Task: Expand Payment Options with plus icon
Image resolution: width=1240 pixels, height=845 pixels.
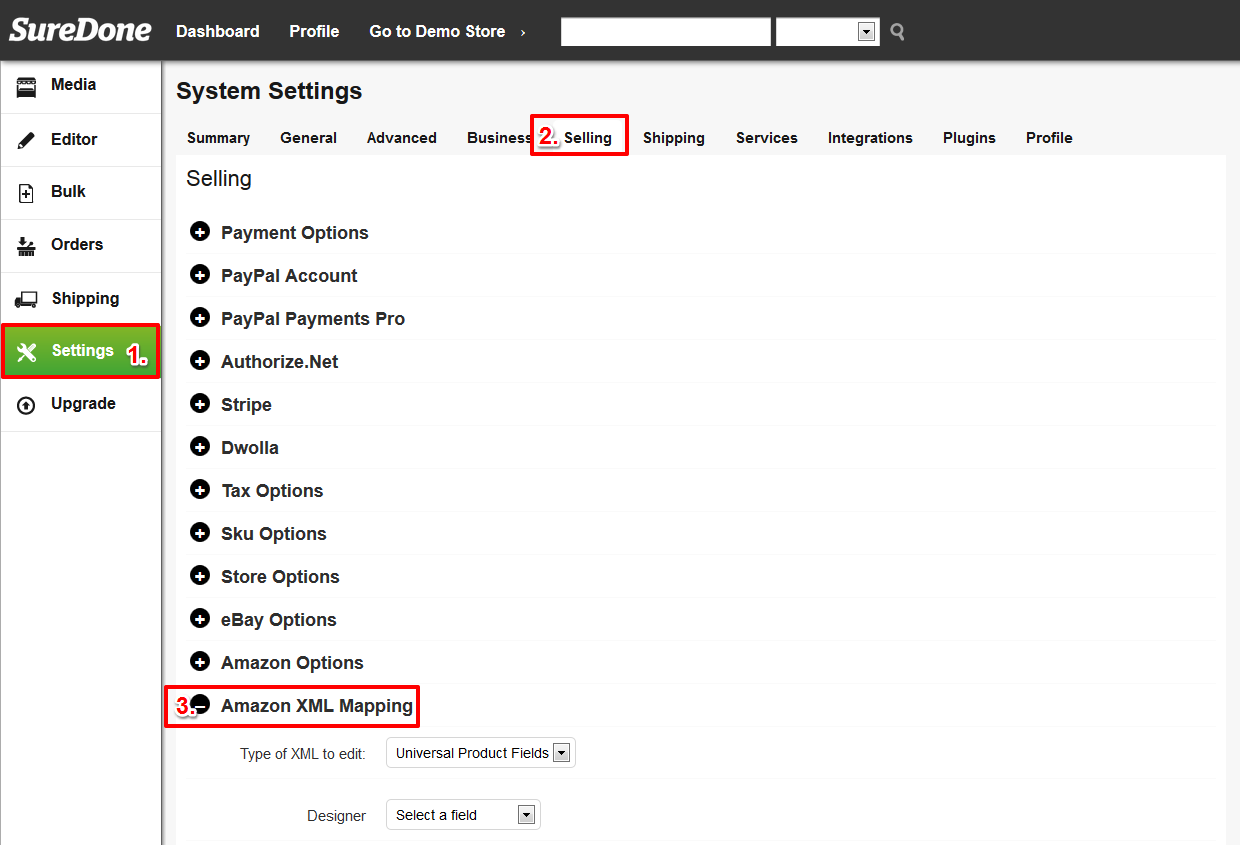Action: 200,232
